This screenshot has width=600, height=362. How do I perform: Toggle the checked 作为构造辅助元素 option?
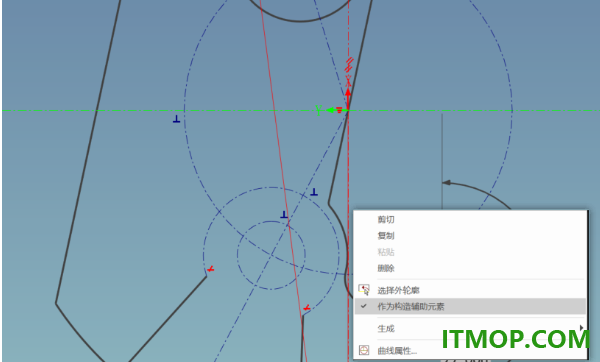click(470, 306)
